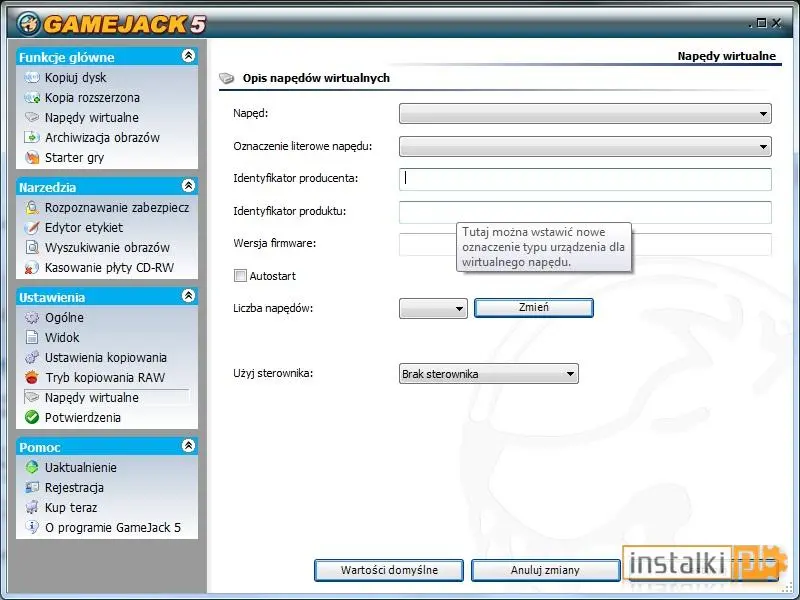The height and width of the screenshot is (600, 800).
Task: Click Kasowanie płyty CD-RW entry
Action: 110,267
